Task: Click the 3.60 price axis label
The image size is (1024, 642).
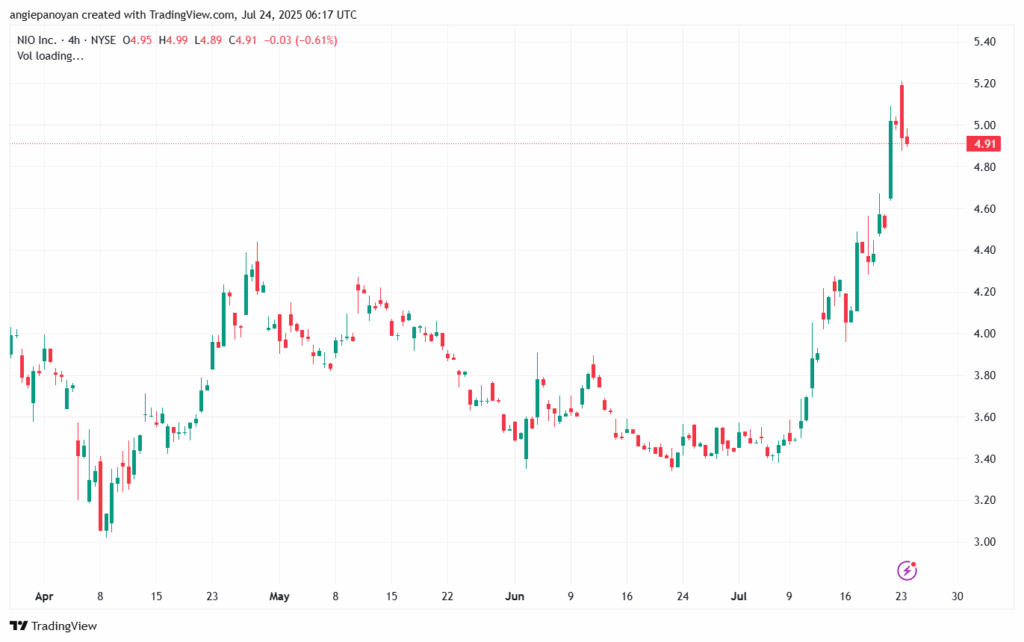Action: 984,417
